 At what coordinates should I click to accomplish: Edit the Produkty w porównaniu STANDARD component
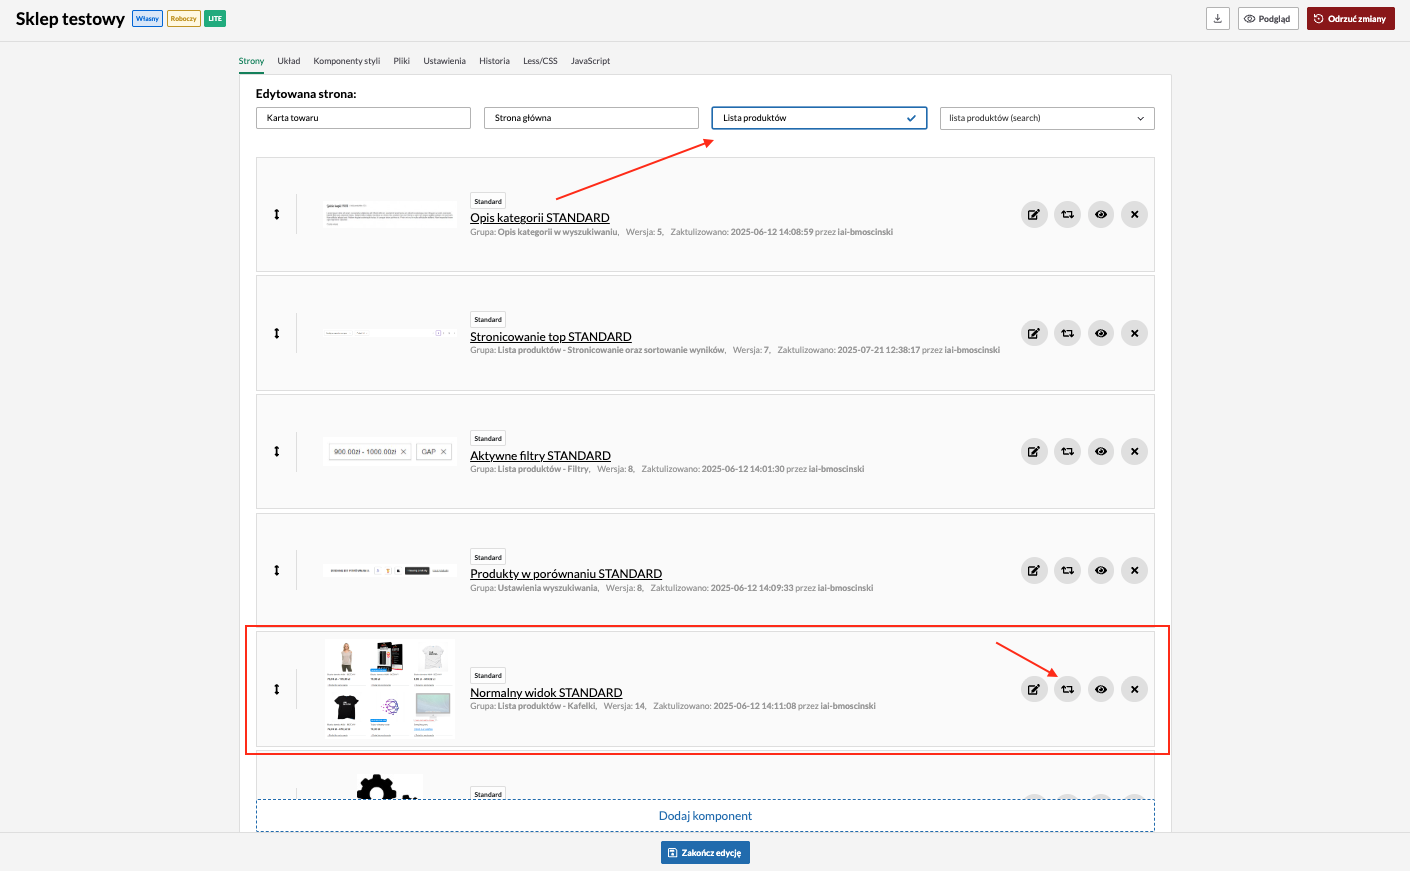point(1034,571)
